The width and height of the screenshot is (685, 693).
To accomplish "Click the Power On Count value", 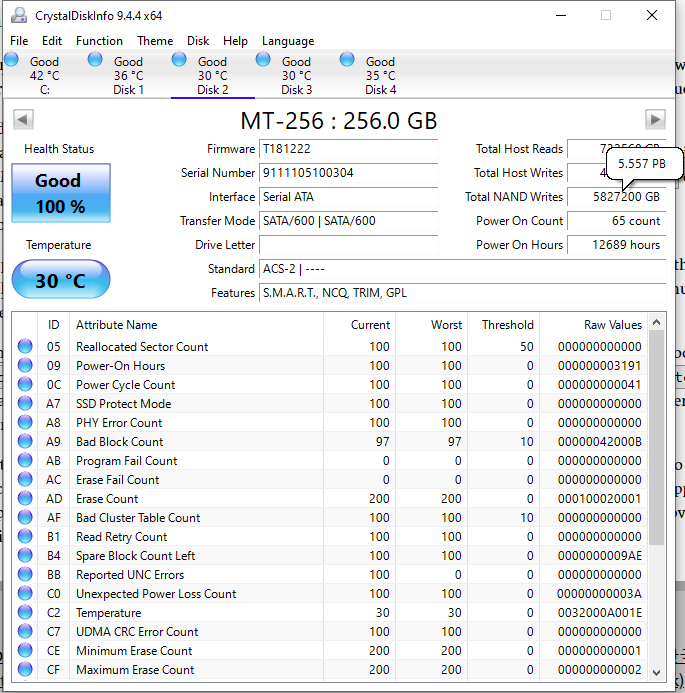I will click(x=616, y=221).
